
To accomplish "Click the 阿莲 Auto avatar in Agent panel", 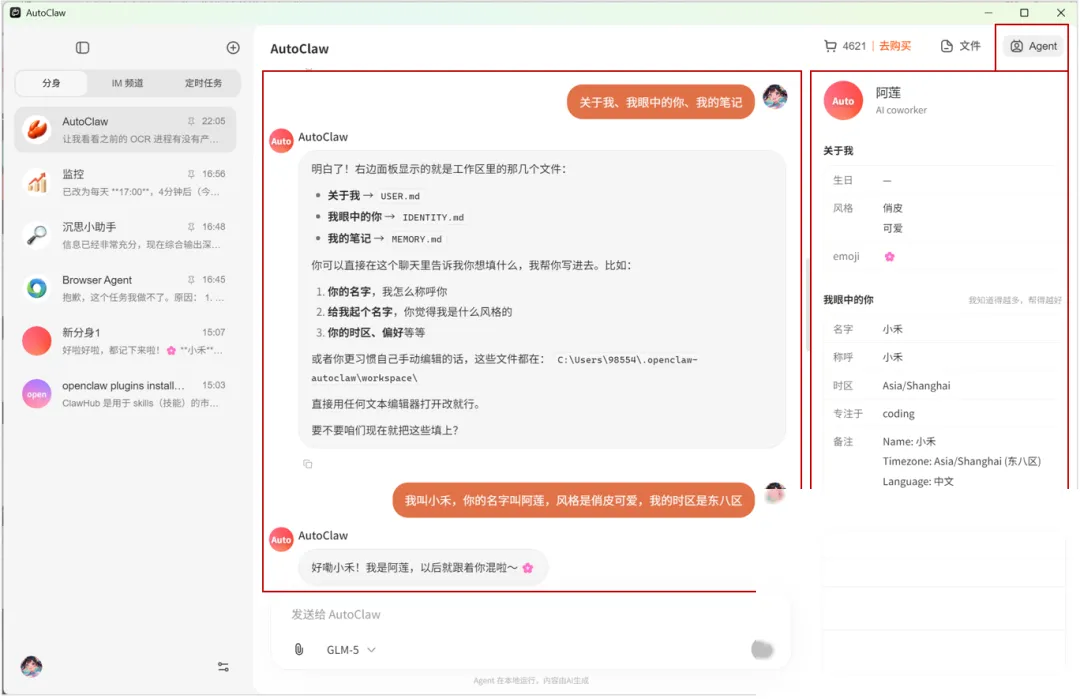I will click(843, 101).
